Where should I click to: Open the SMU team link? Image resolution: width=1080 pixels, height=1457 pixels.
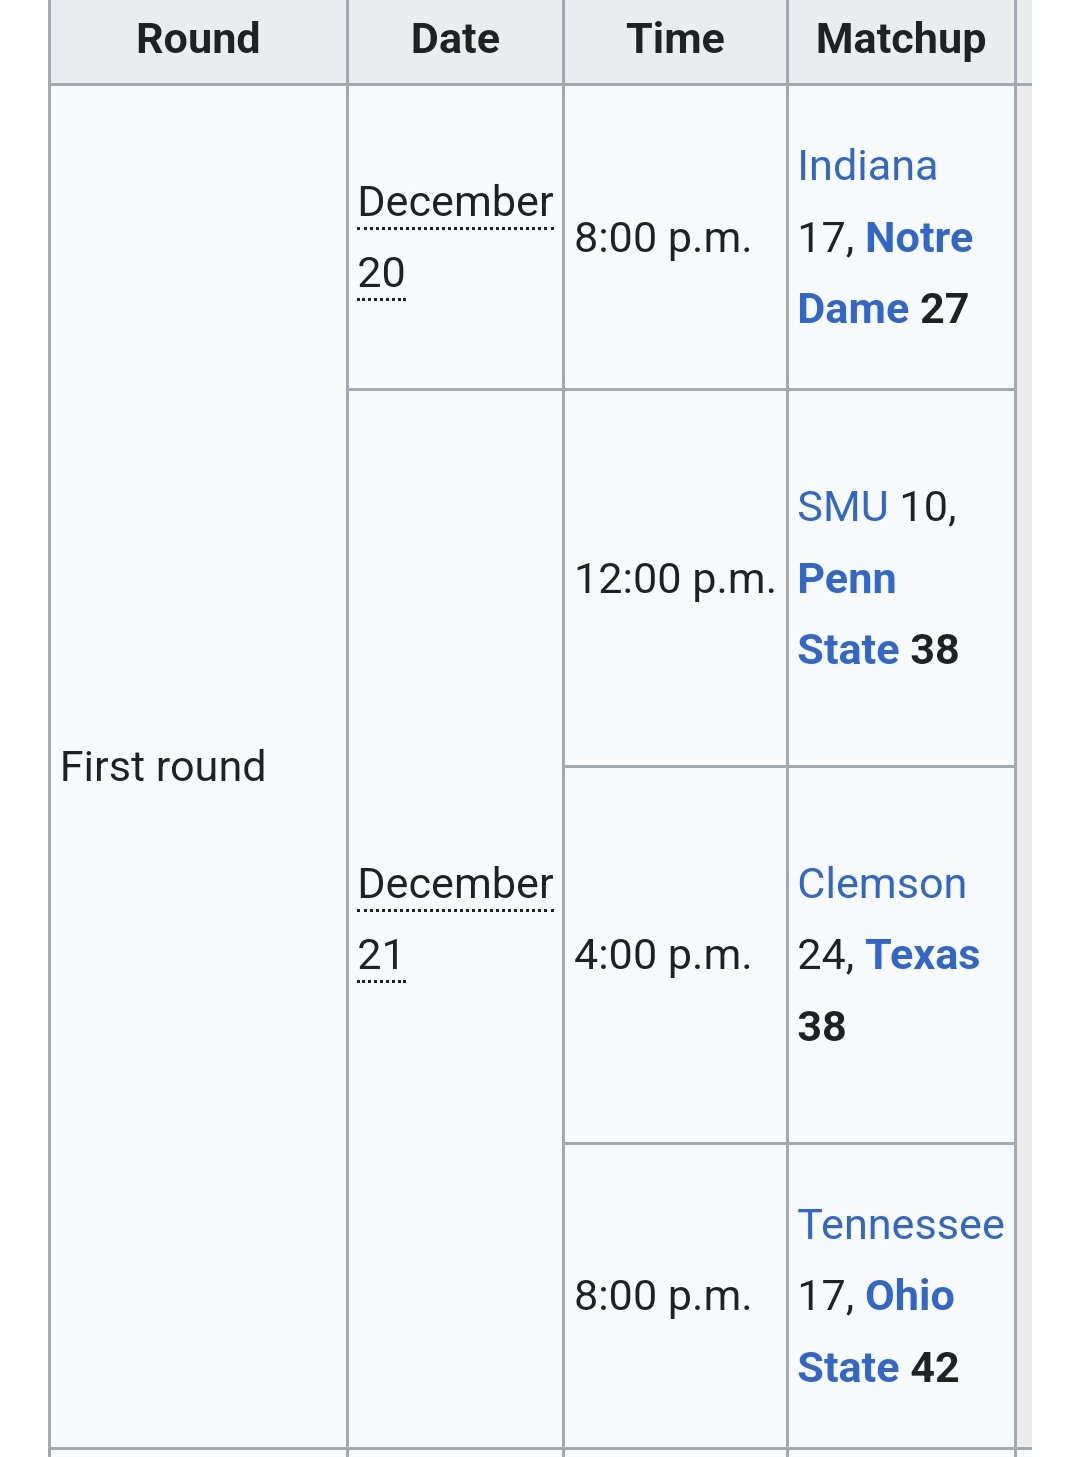click(x=842, y=507)
